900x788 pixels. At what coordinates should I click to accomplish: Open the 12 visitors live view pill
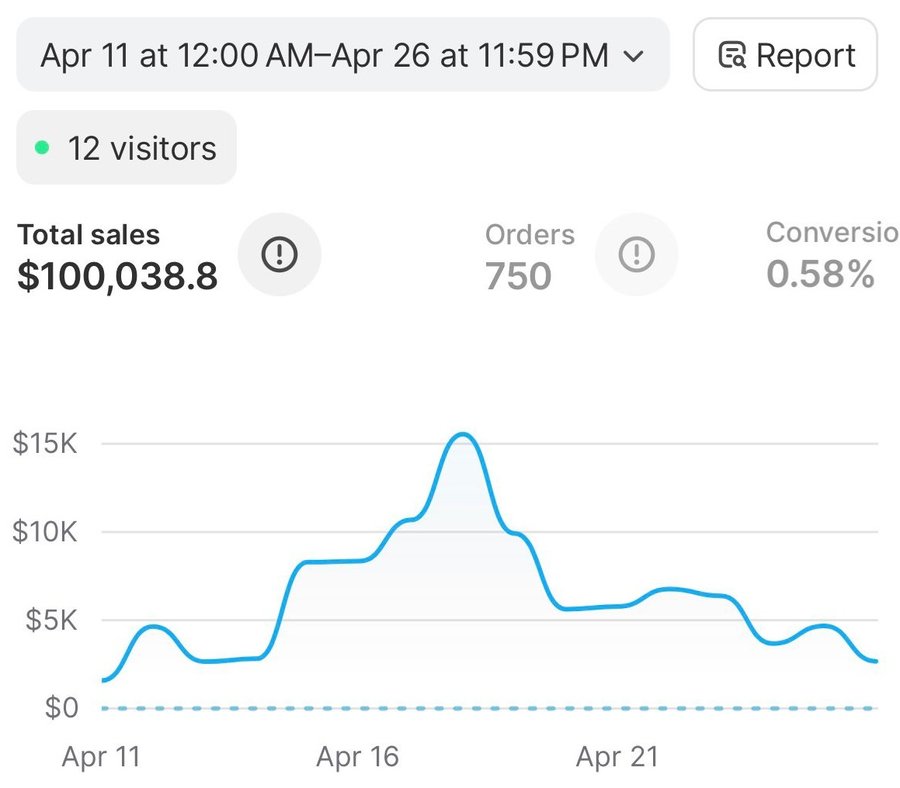point(126,147)
